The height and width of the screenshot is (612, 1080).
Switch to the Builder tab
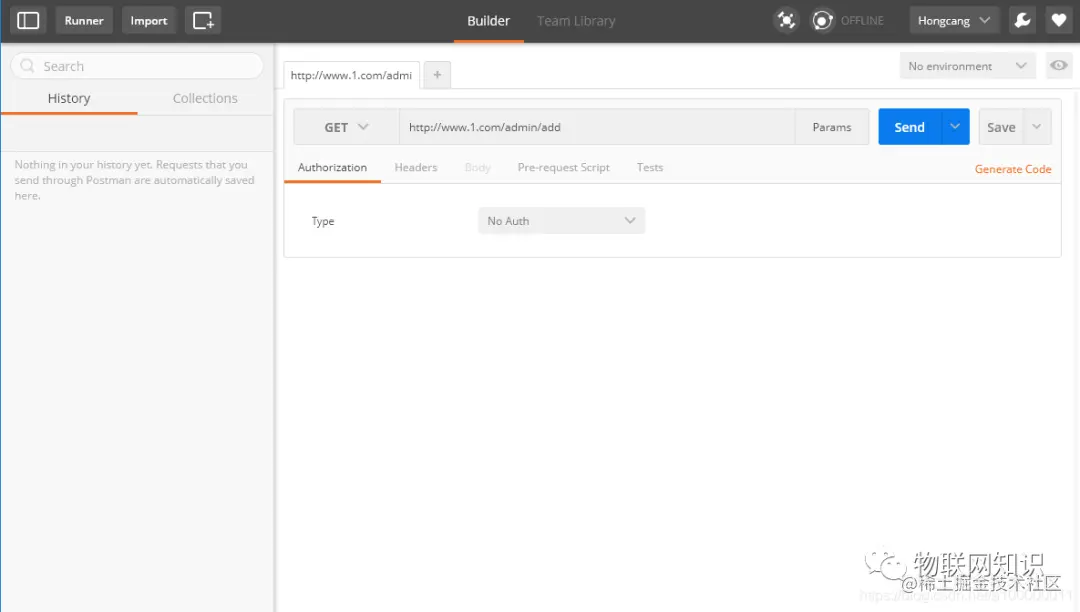pyautogui.click(x=488, y=21)
